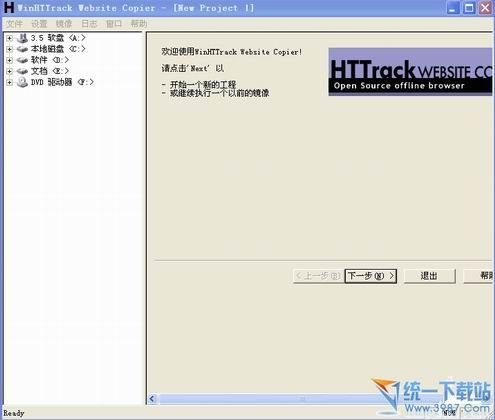This screenshot has width=495, height=420.
Task: Maximize the WinHTTrack window
Action: [x=469, y=8]
